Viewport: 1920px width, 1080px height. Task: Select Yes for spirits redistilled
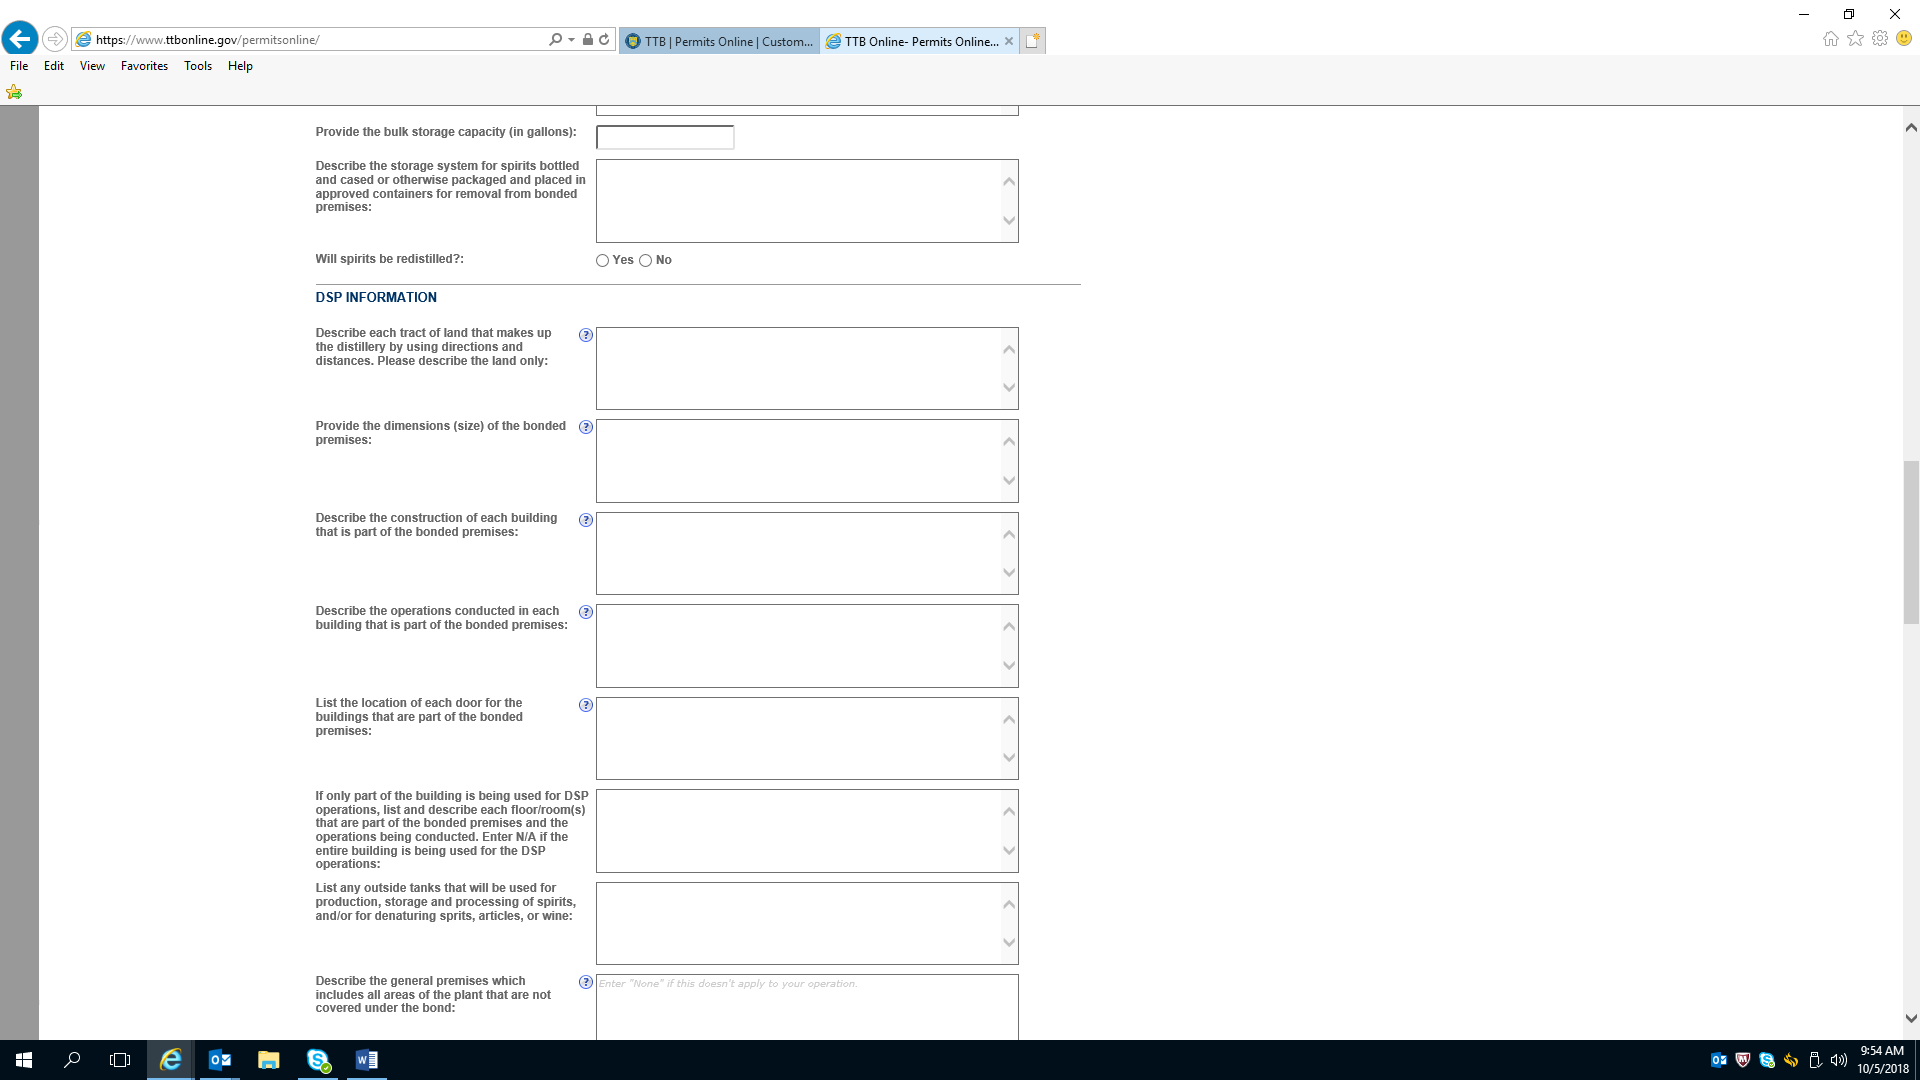602,261
